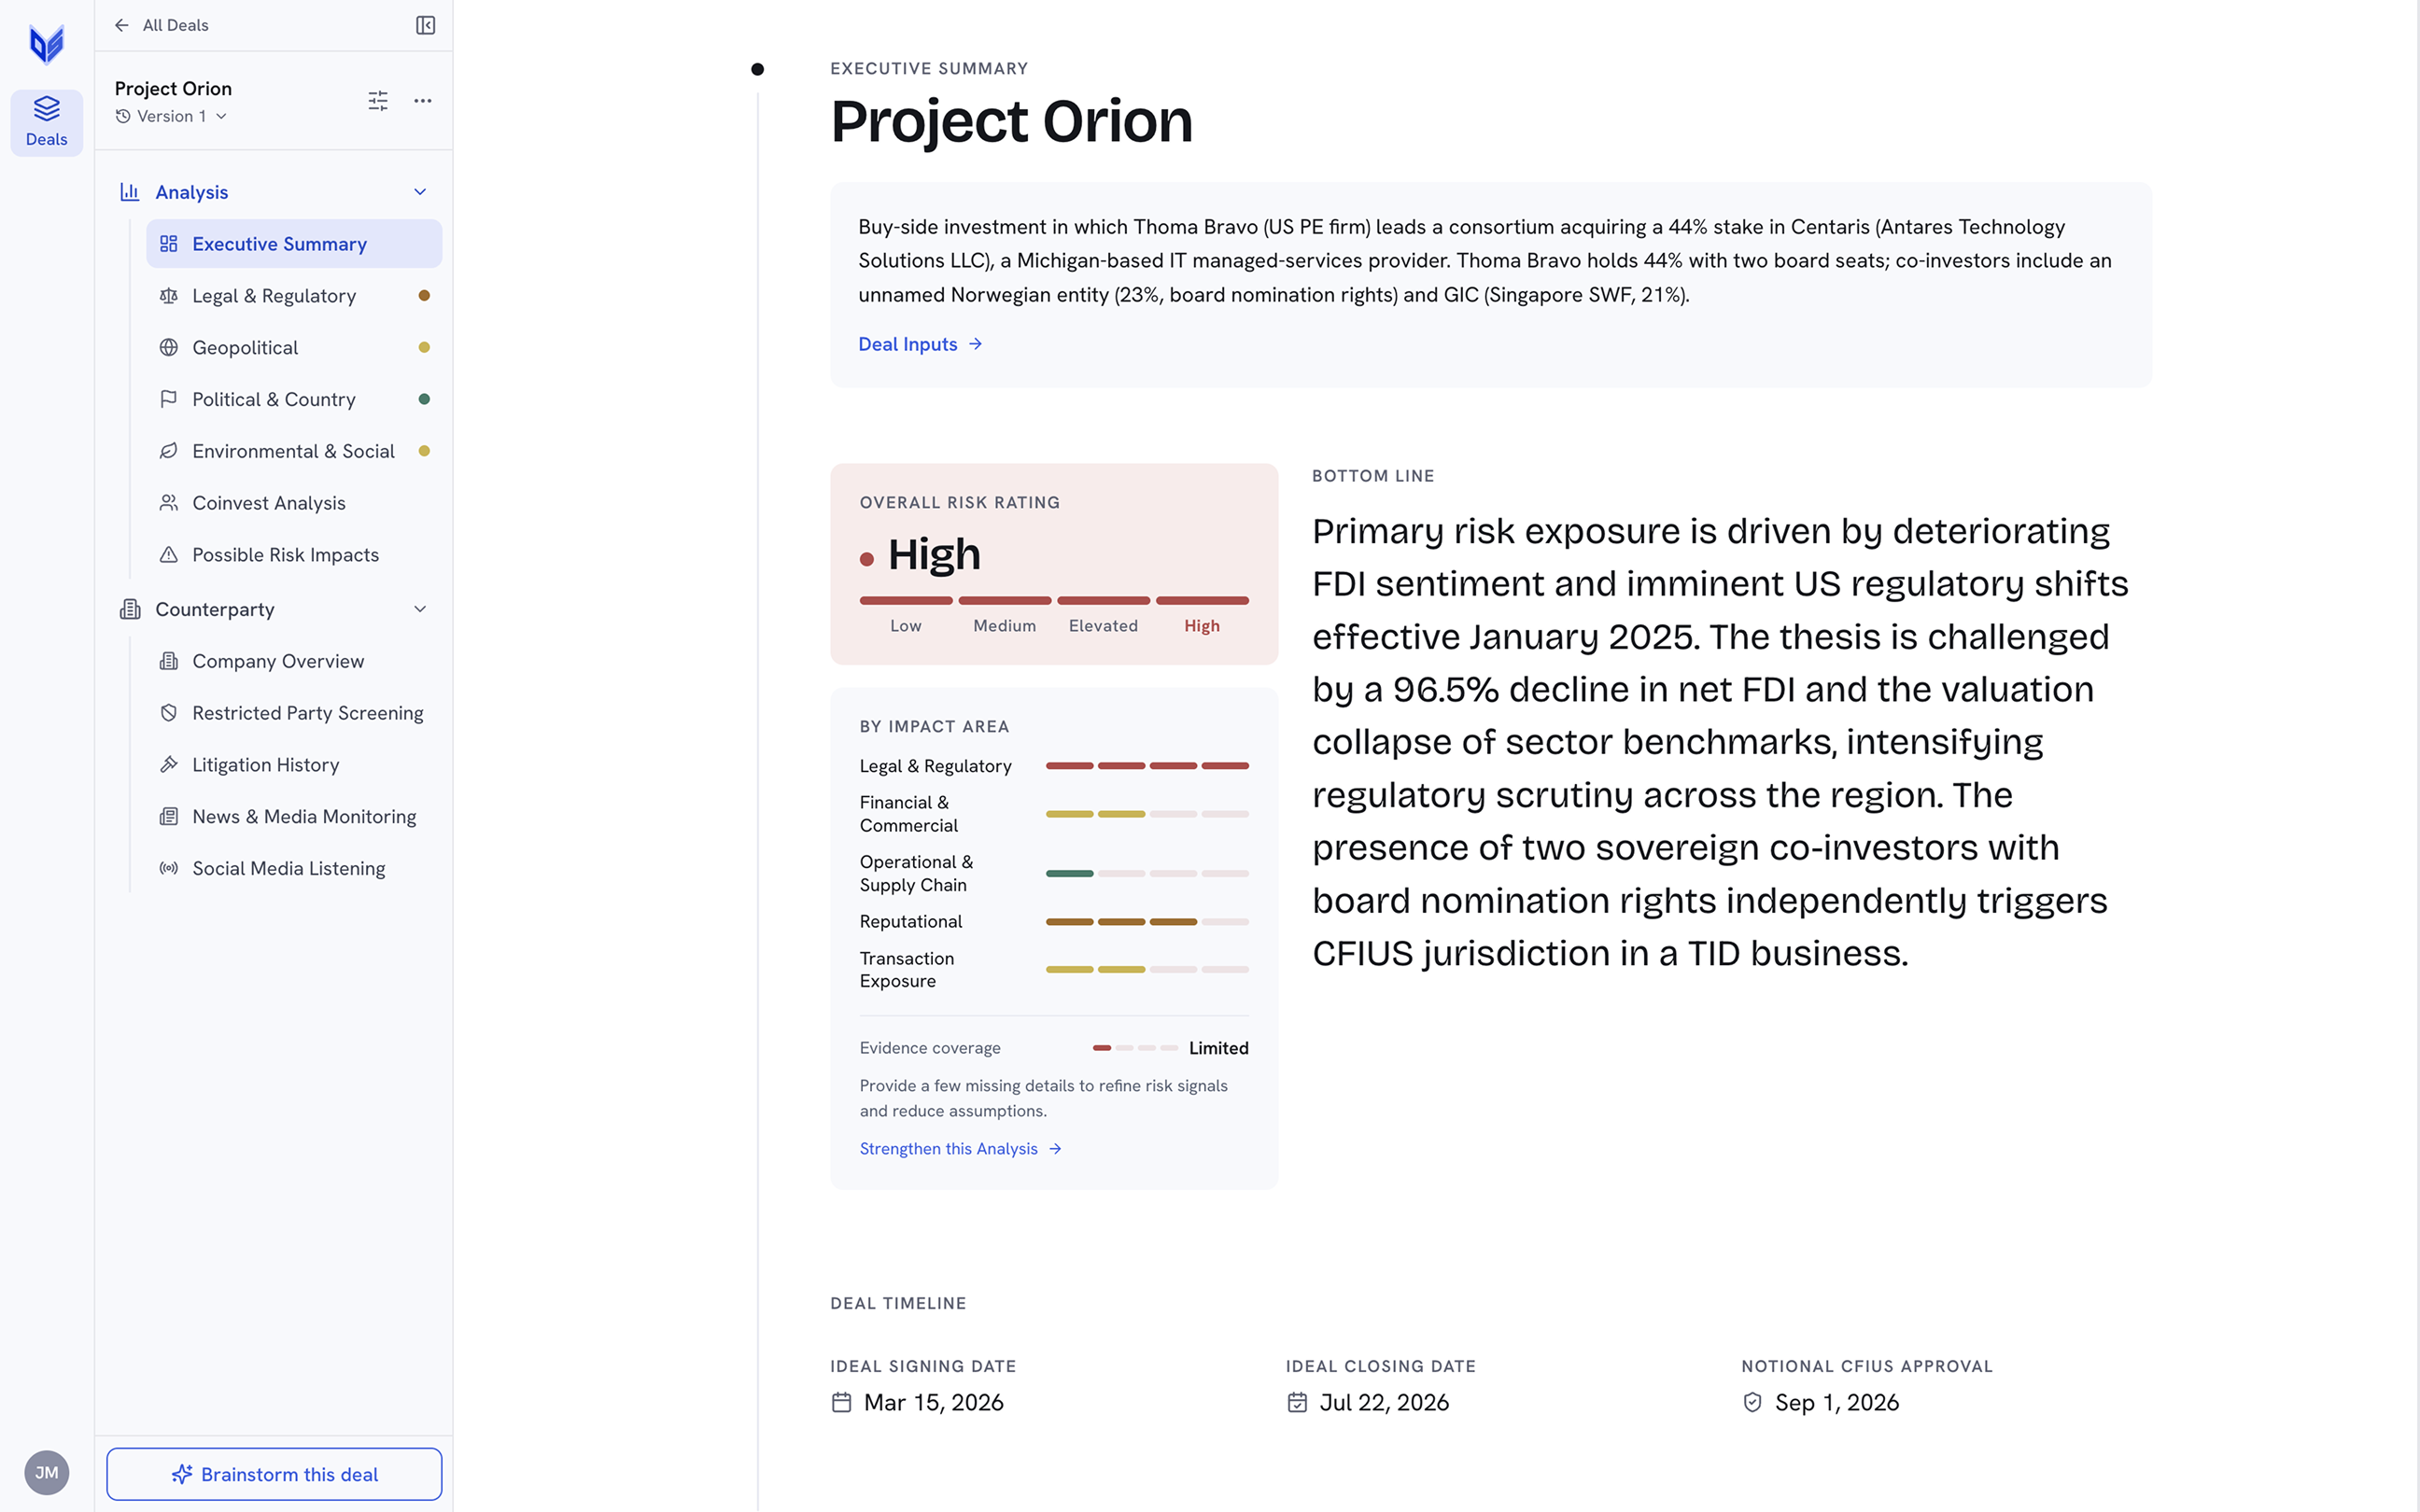Click the timeline dot beside Executive Summary
2420x1512 pixels.
point(757,69)
